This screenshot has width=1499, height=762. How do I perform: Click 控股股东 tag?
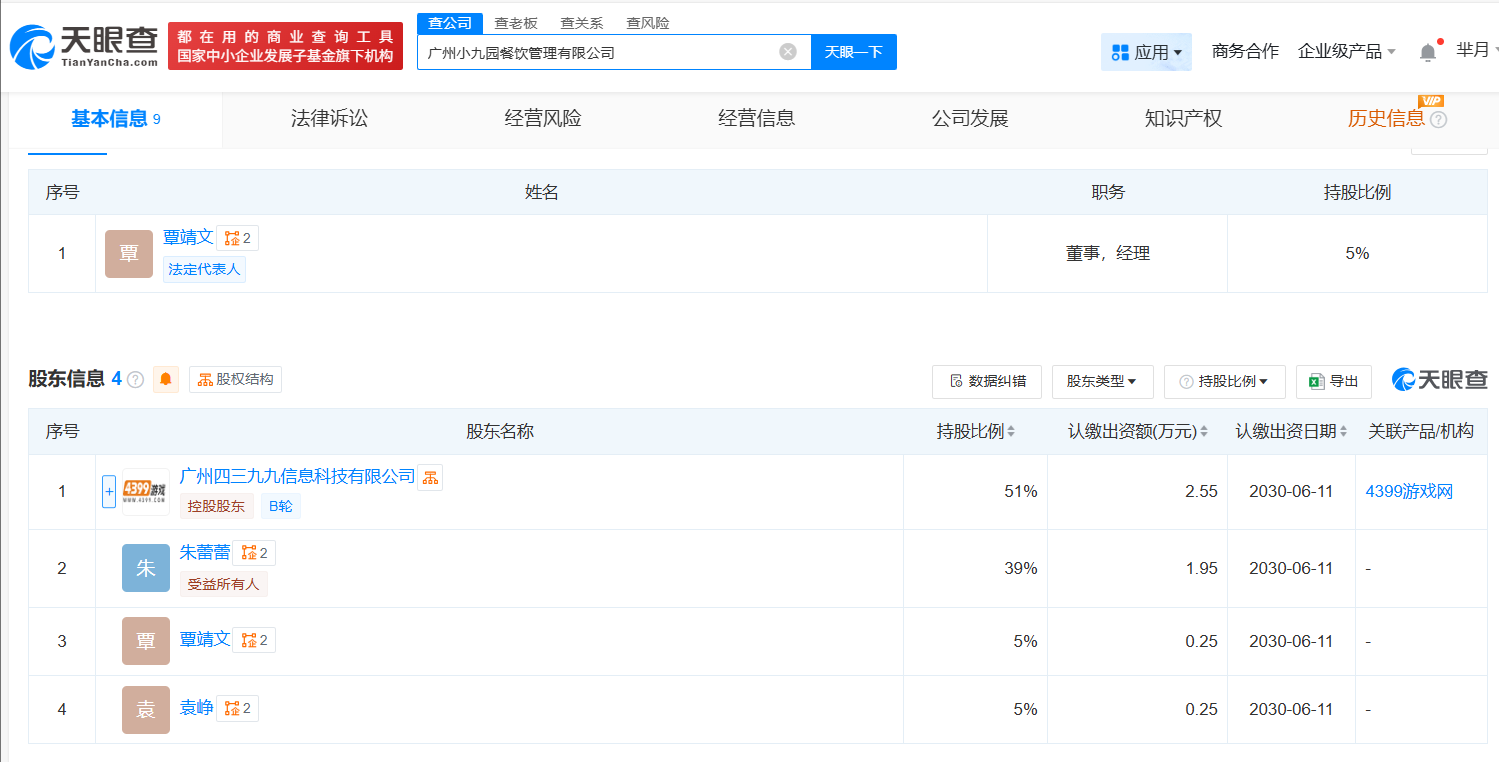(216, 506)
